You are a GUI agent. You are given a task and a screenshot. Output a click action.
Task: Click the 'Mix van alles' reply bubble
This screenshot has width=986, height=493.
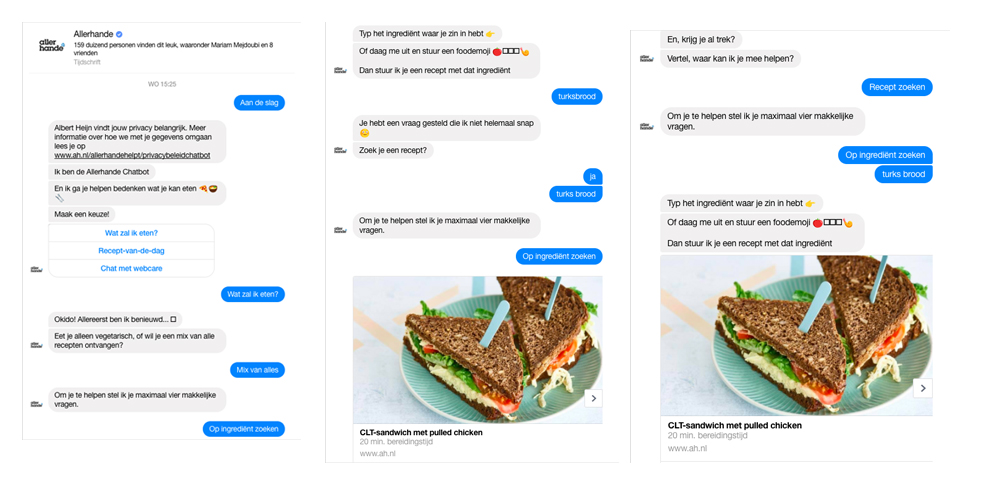257,370
